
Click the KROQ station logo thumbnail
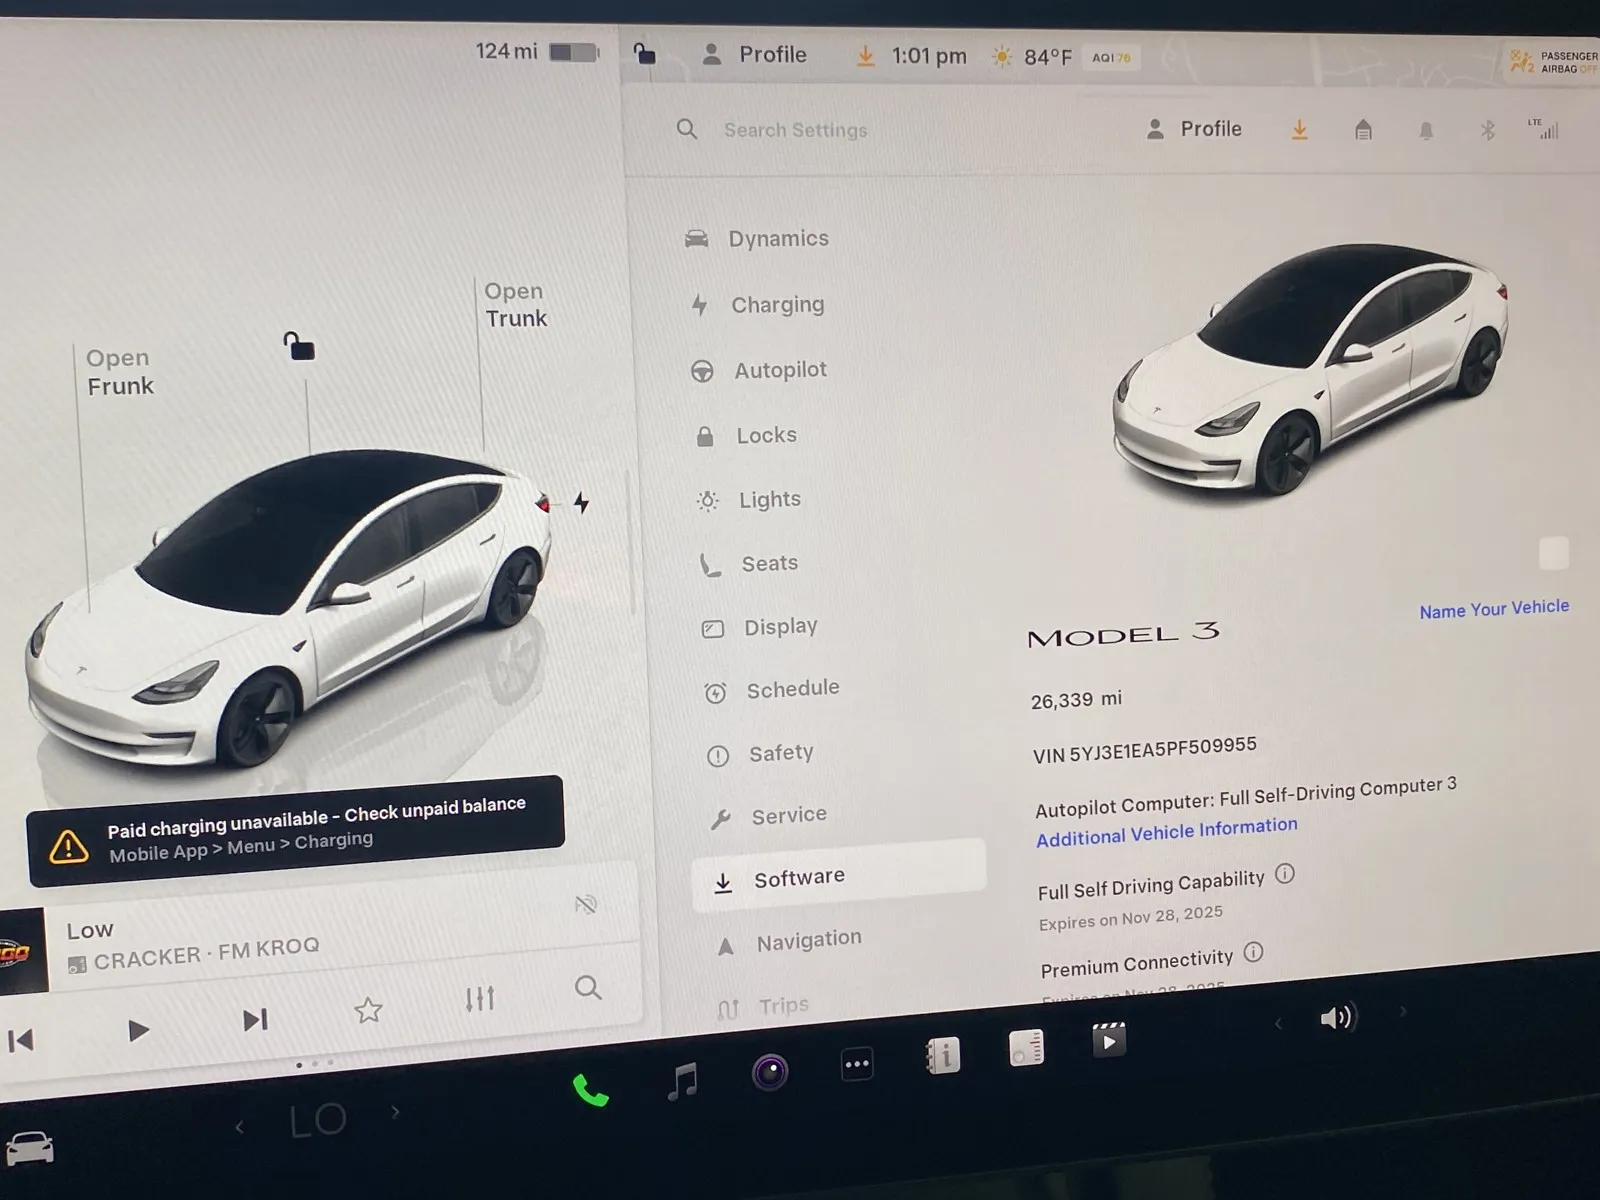point(21,952)
